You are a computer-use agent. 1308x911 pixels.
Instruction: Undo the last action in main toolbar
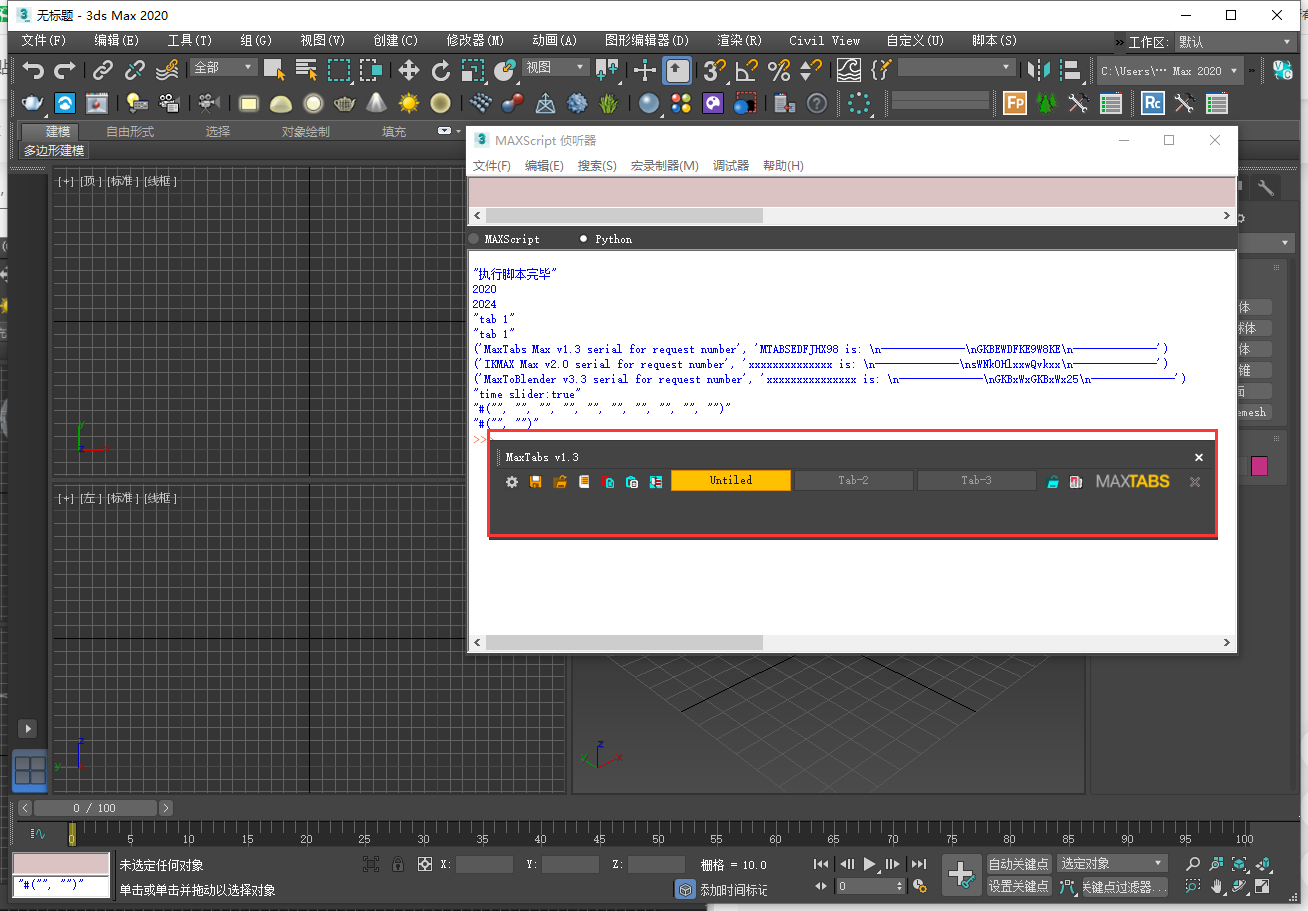pyautogui.click(x=34, y=70)
